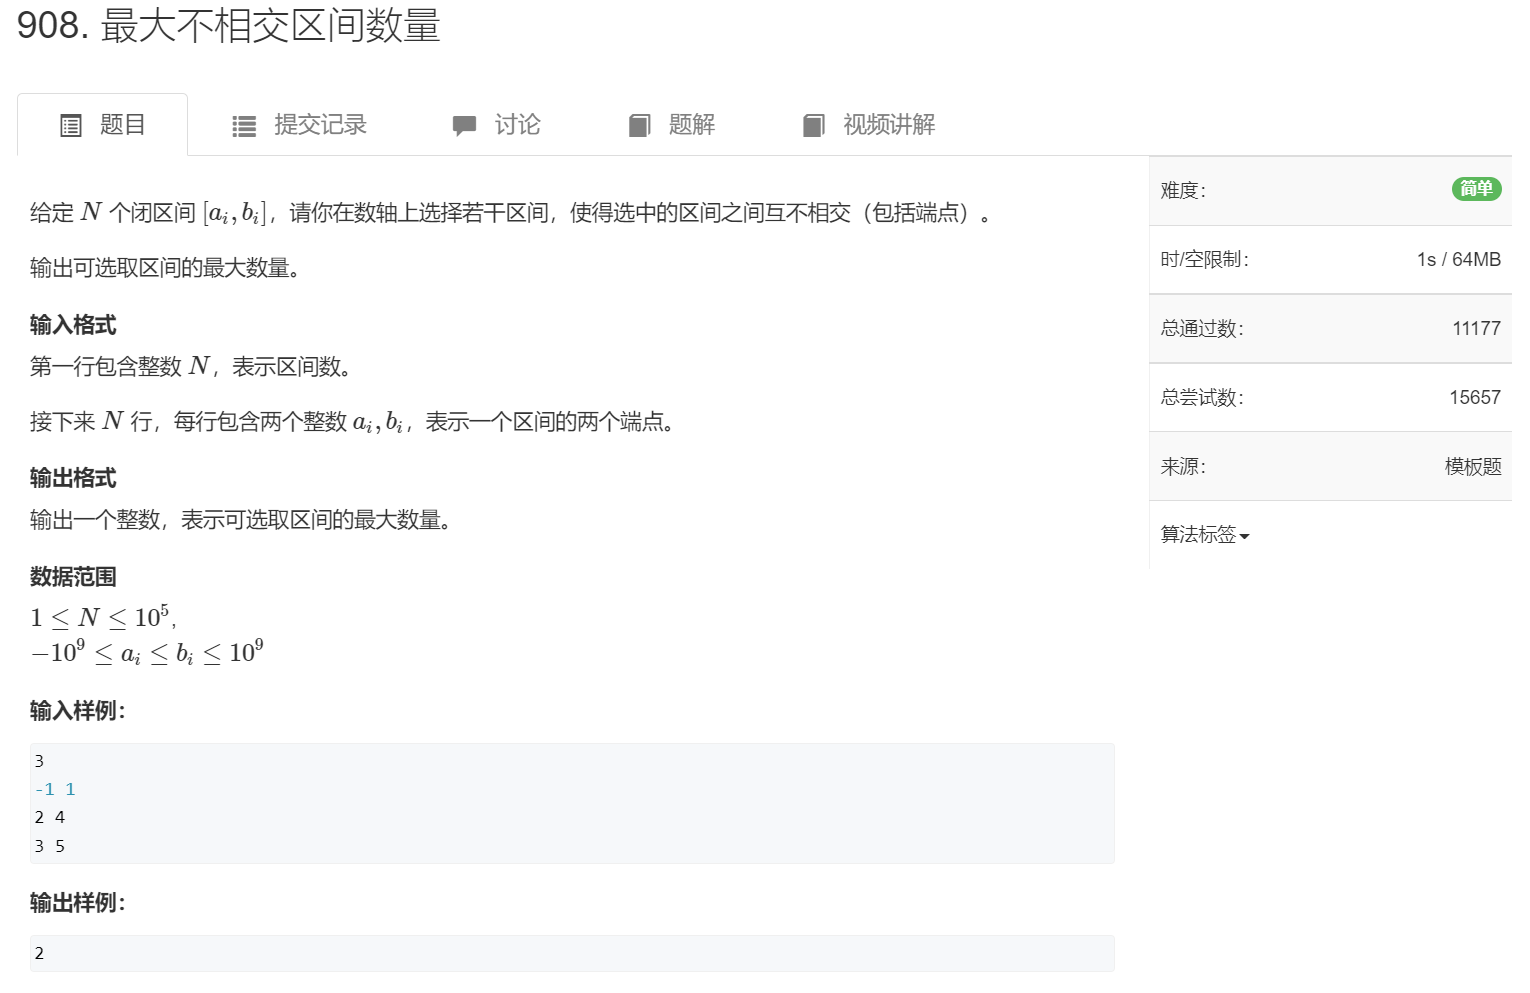
Task: Click the 总尝试数: label
Action: pos(1202,397)
